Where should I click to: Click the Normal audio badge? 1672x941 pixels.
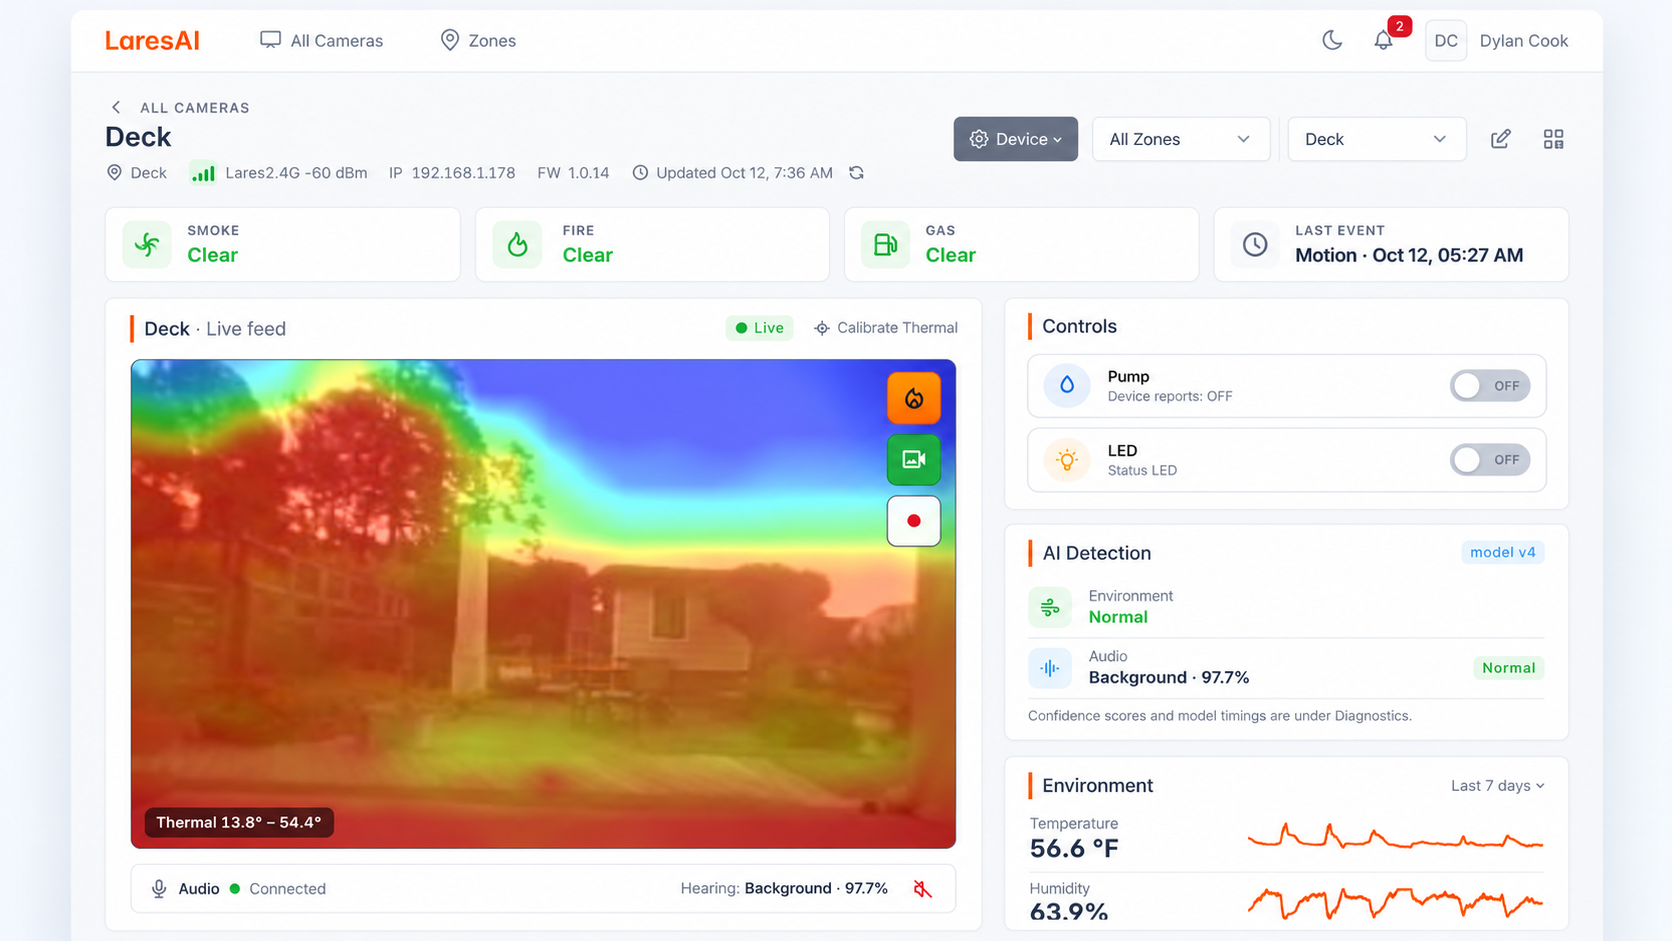(1508, 668)
